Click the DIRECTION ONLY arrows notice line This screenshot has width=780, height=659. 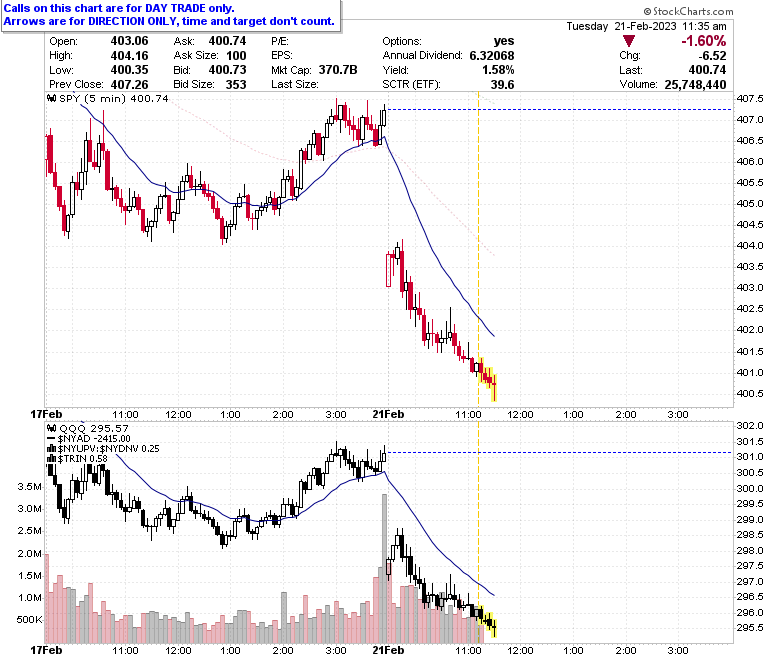click(x=169, y=21)
